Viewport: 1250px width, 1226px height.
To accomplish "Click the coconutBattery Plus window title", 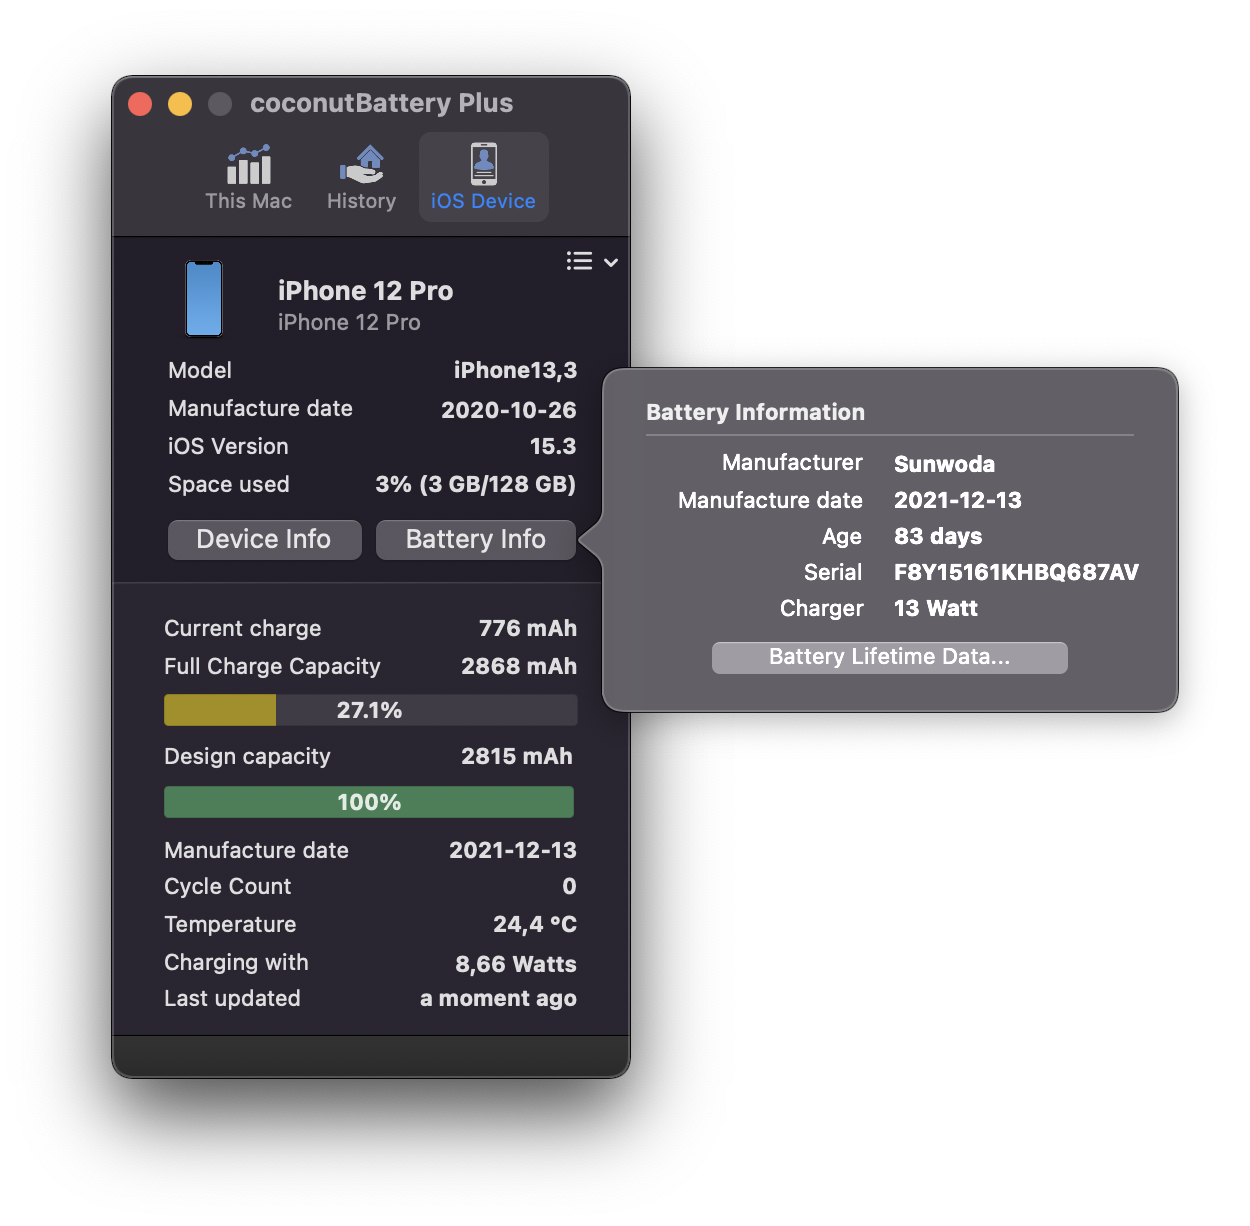I will point(381,104).
